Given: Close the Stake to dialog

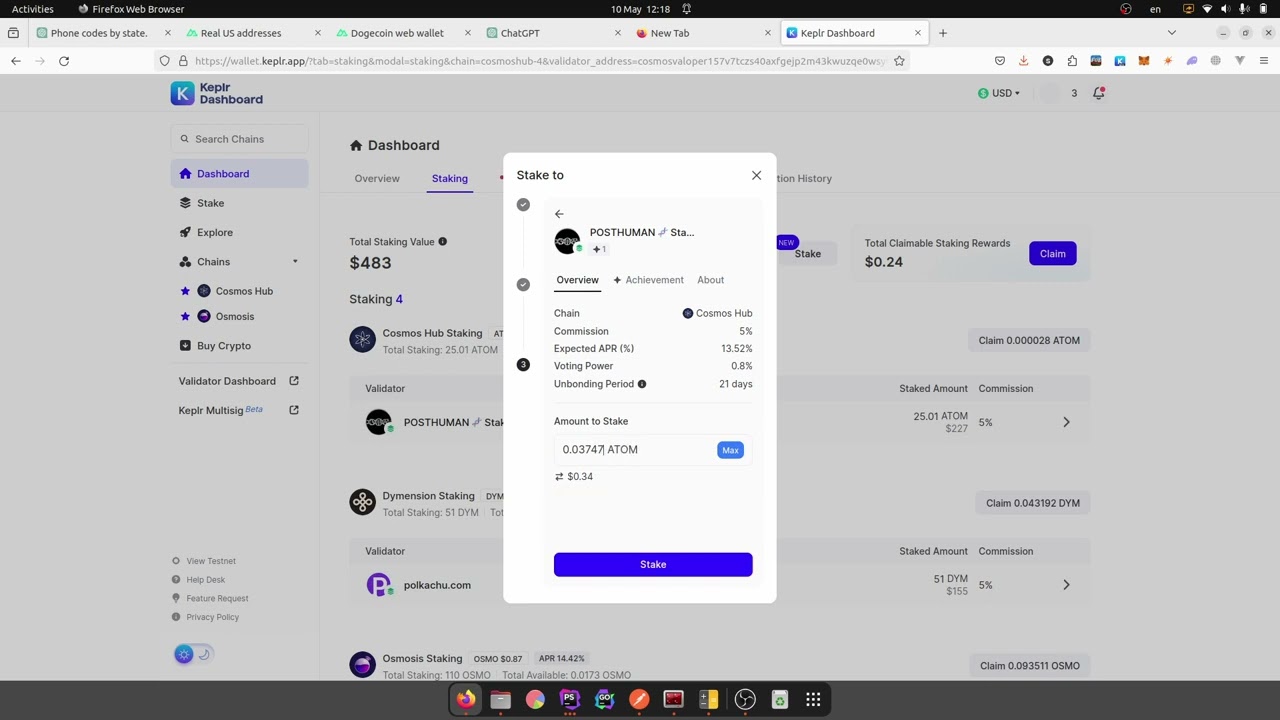Looking at the screenshot, I should (x=756, y=175).
